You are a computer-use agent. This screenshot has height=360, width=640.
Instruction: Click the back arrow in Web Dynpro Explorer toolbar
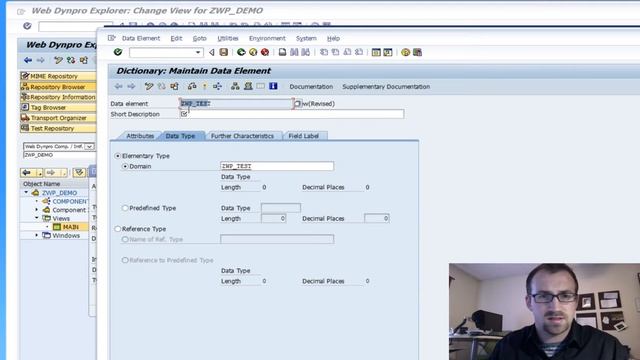coord(28,60)
